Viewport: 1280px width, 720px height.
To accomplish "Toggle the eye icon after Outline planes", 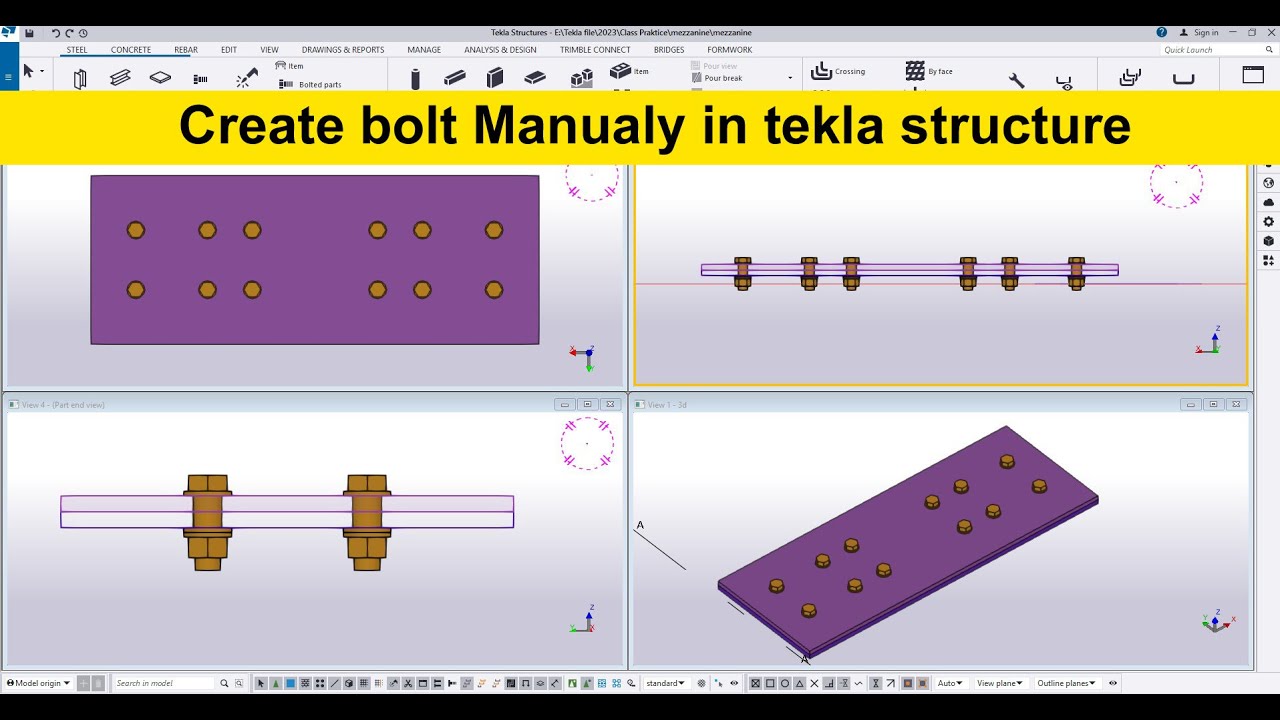I will pos(1113,683).
